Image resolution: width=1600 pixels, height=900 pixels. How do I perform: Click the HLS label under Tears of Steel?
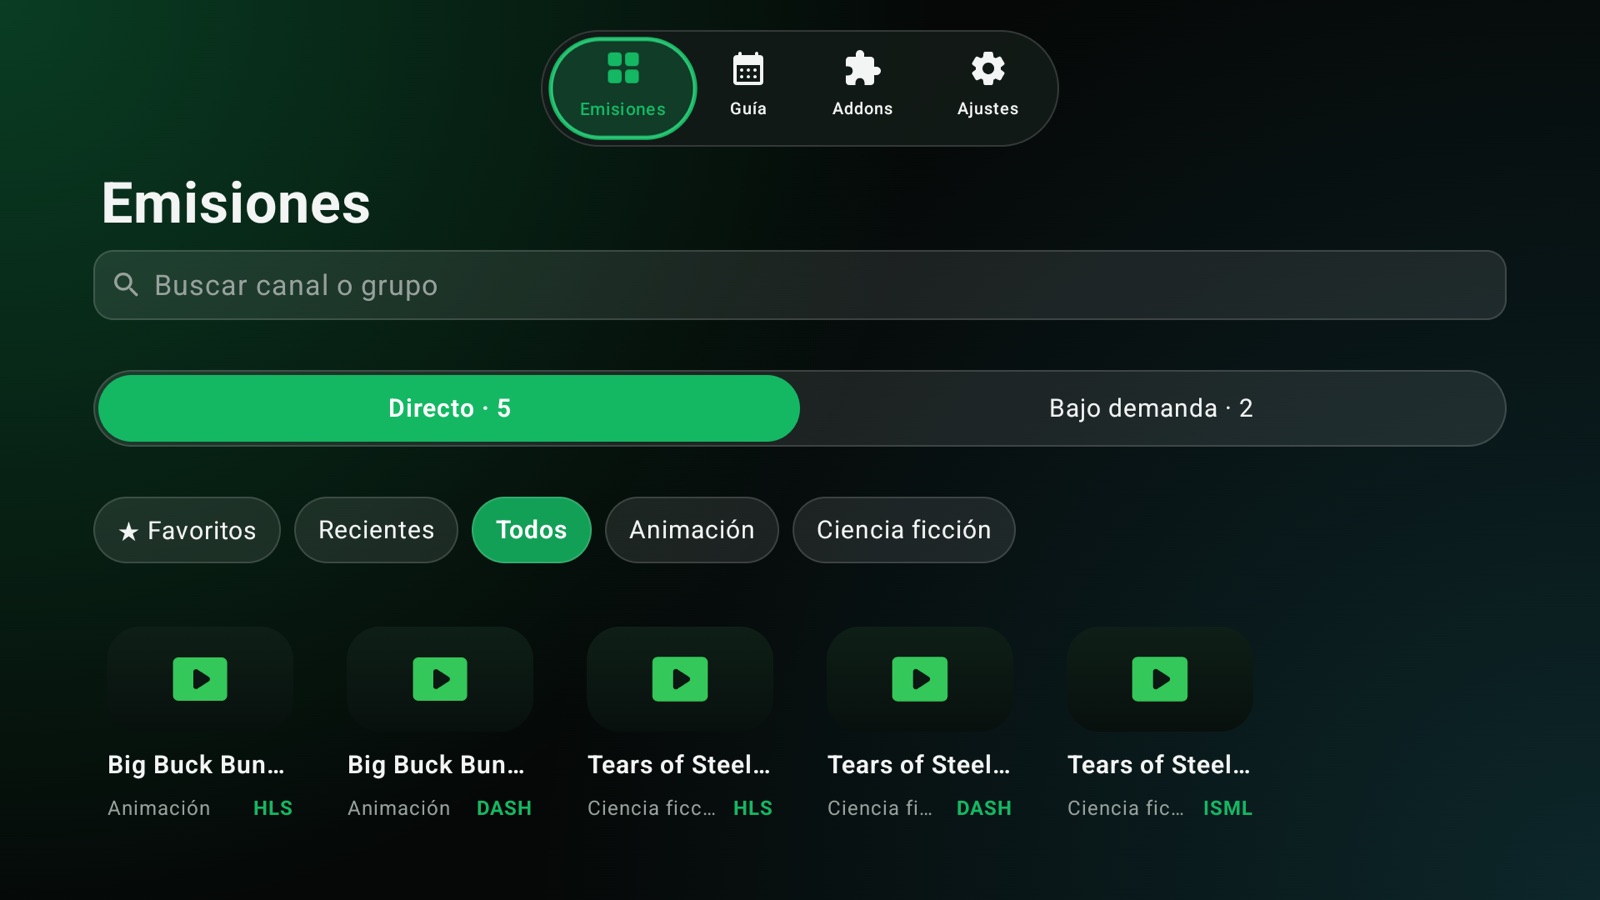752,808
